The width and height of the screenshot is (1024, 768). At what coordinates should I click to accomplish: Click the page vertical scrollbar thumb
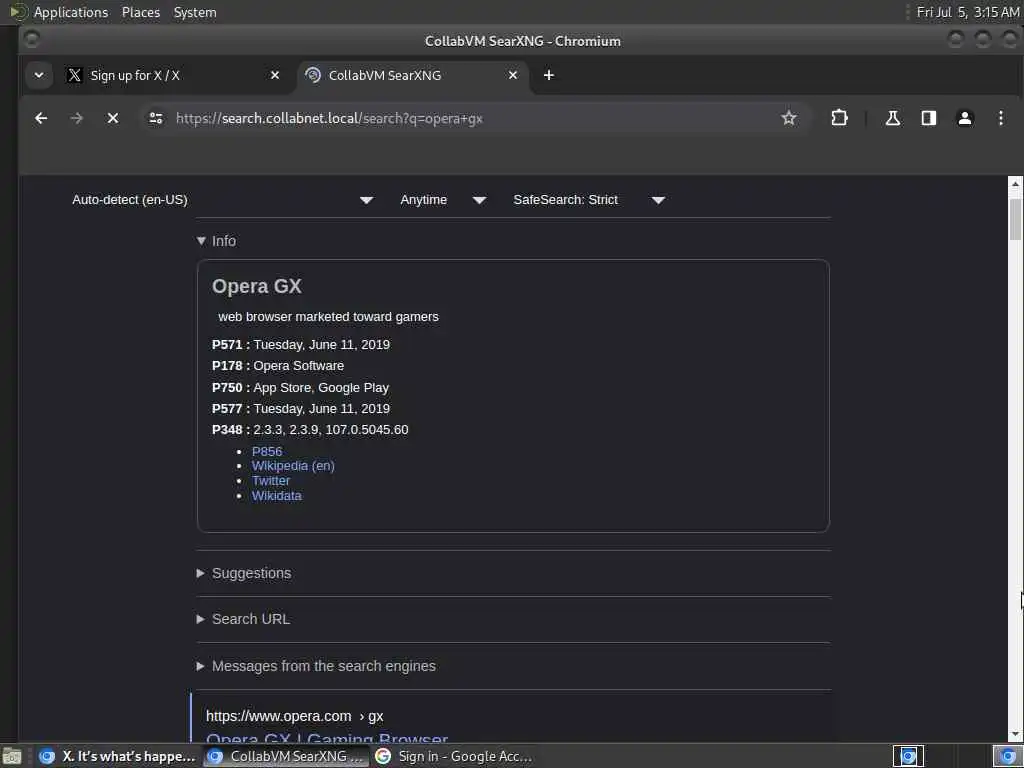pyautogui.click(x=1015, y=219)
